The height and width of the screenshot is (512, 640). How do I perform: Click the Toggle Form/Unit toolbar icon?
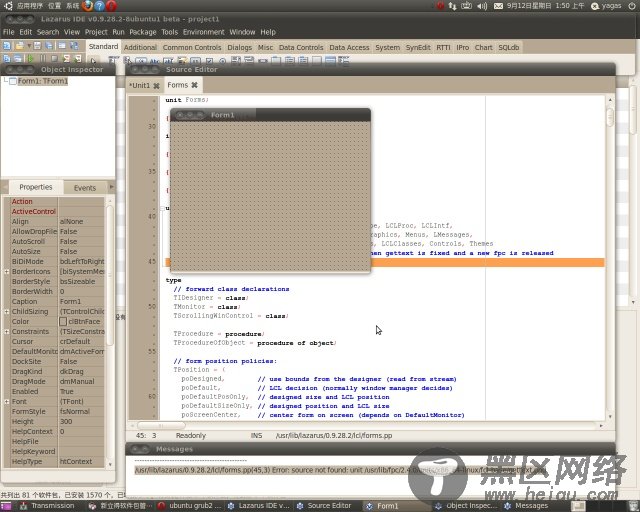coord(74,46)
